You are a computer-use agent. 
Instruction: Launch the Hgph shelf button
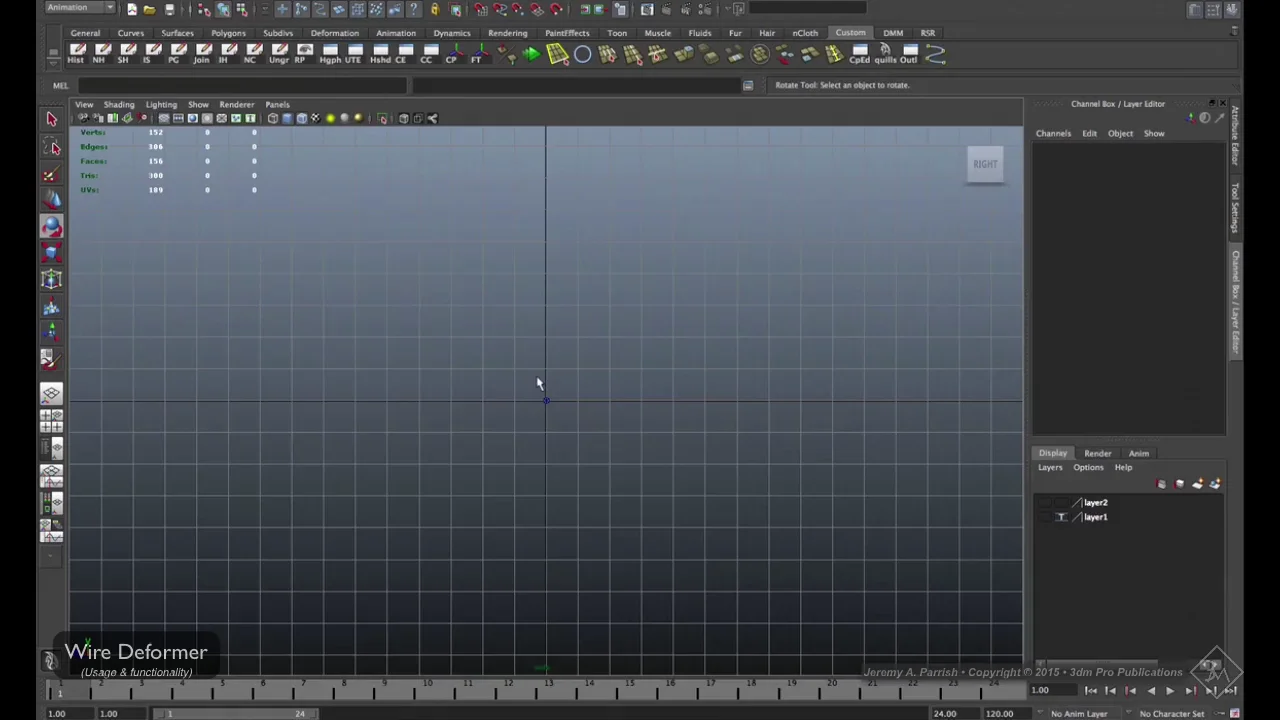click(330, 54)
